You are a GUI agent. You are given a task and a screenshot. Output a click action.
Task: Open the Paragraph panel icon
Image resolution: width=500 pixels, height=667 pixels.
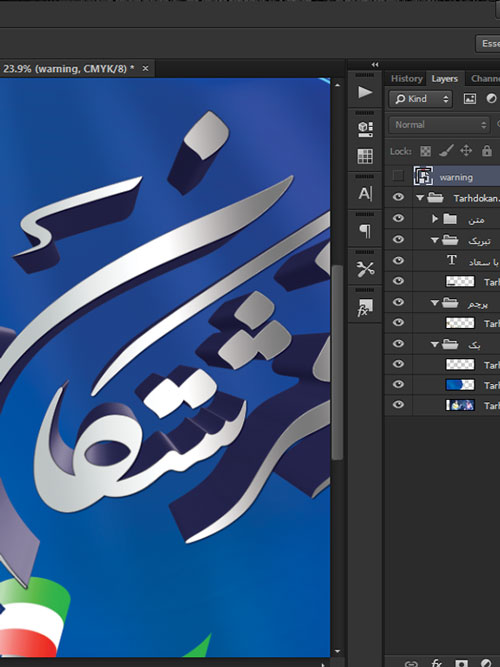365,231
